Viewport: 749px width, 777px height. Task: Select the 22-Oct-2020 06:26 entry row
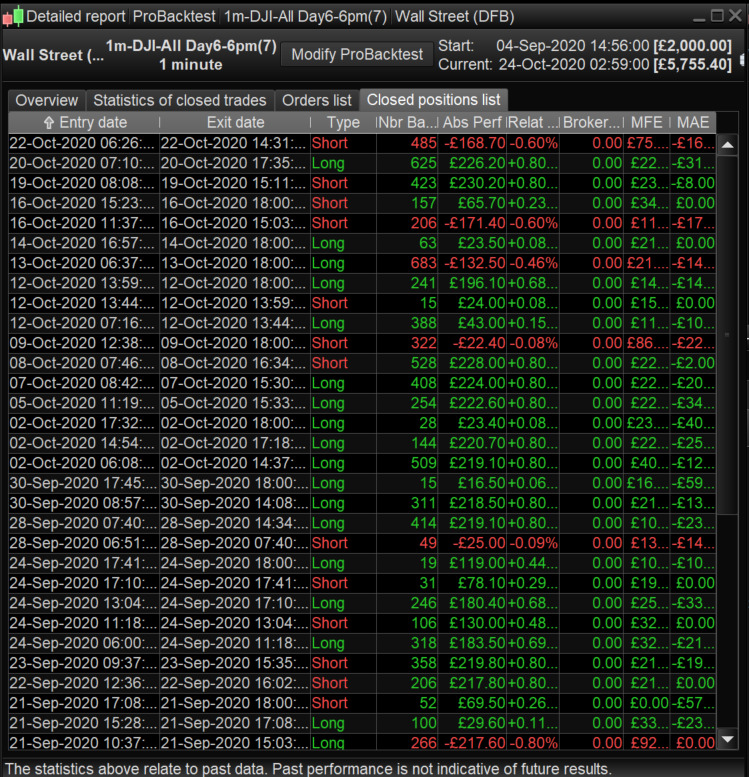click(362, 143)
